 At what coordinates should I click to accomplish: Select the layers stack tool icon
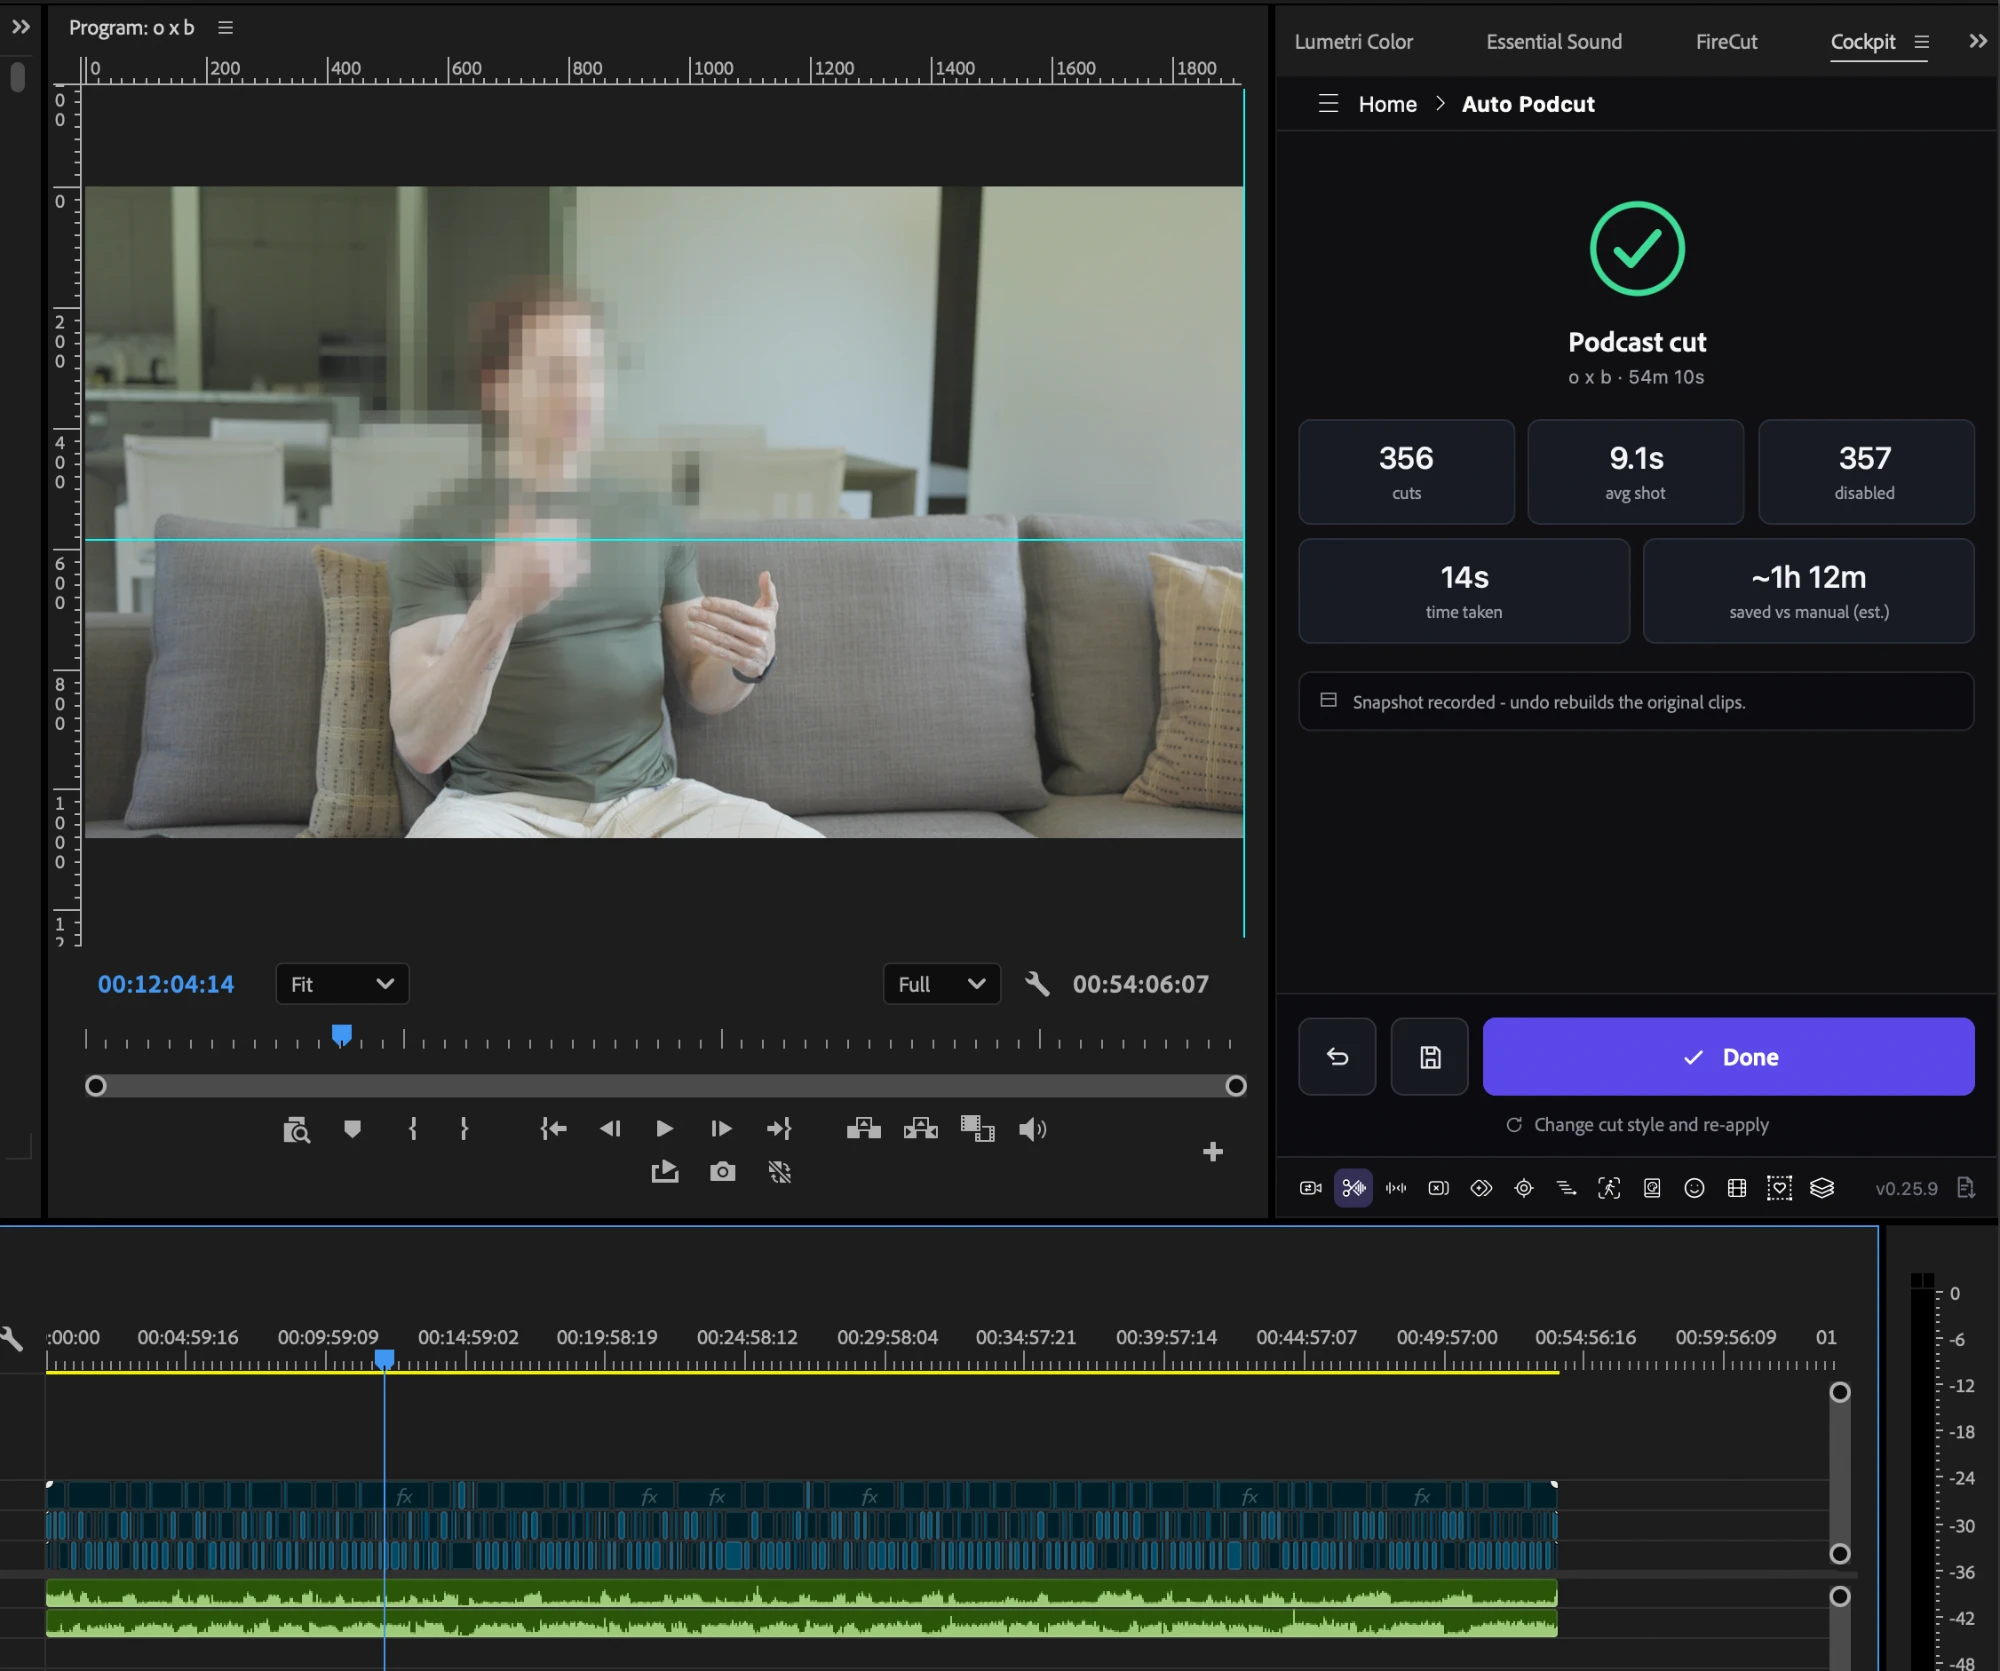tap(1822, 1188)
